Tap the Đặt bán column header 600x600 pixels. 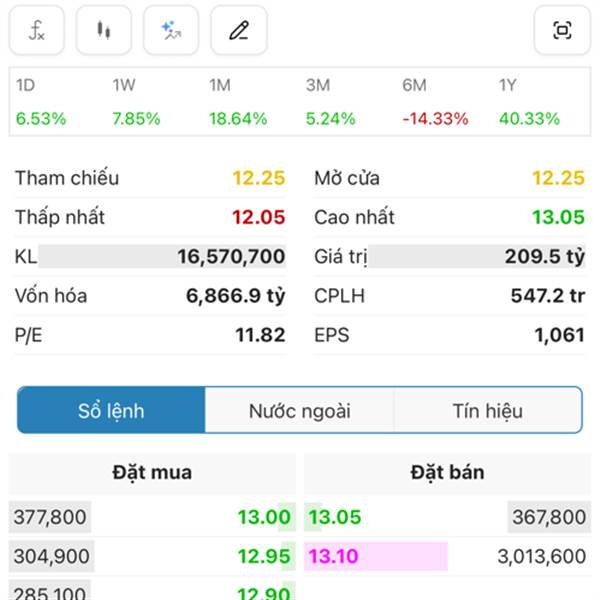[x=447, y=473]
